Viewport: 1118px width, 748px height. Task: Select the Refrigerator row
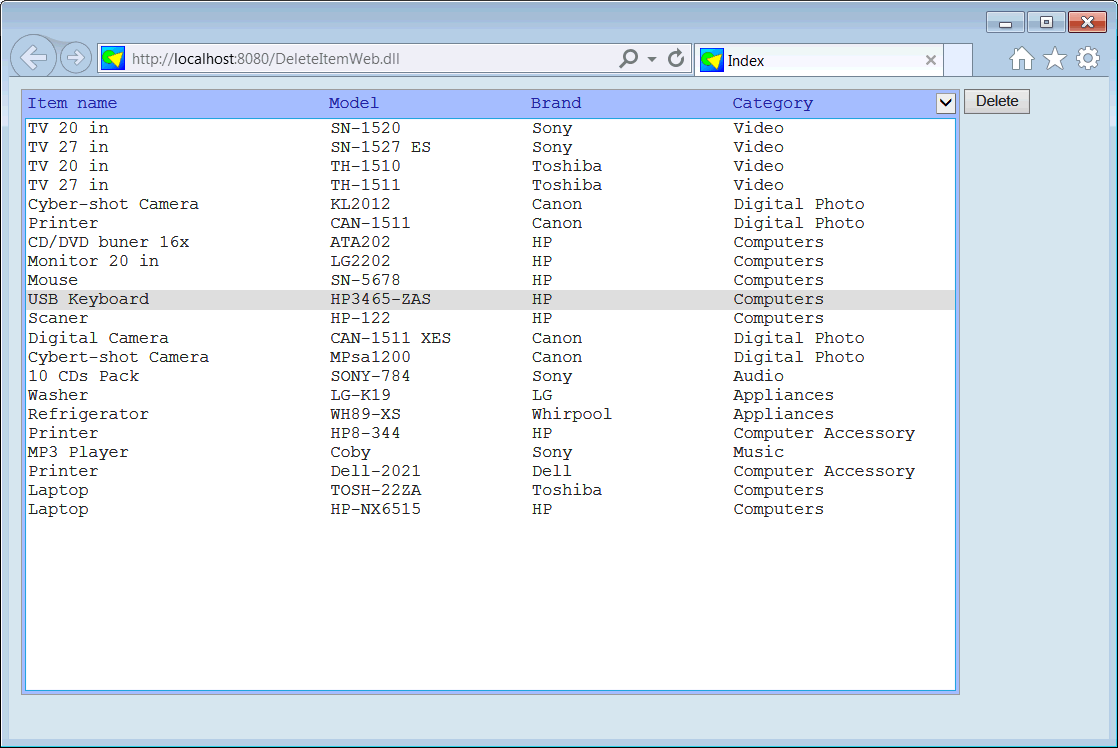[491, 414]
